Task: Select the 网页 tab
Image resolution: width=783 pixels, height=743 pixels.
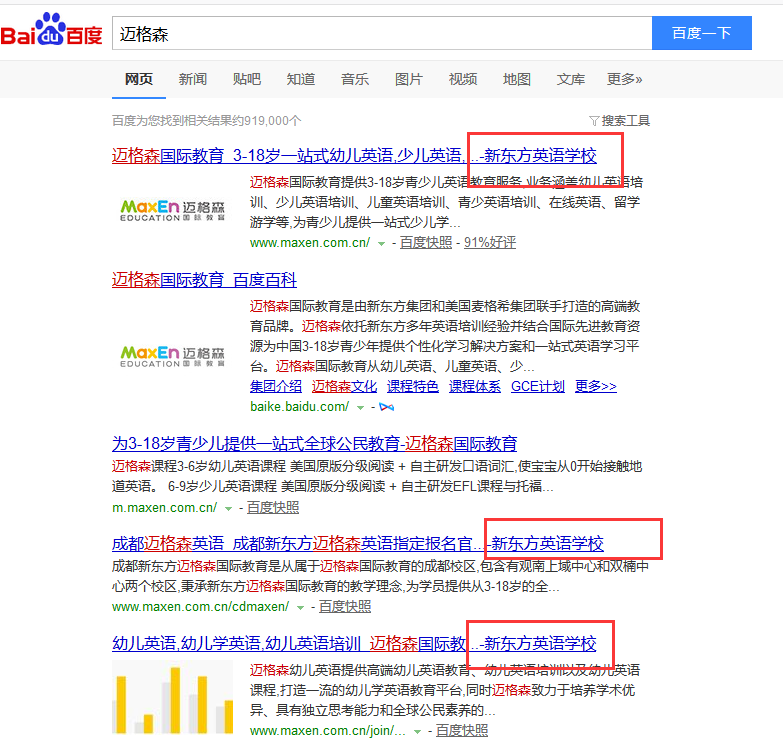Action: coord(139,79)
